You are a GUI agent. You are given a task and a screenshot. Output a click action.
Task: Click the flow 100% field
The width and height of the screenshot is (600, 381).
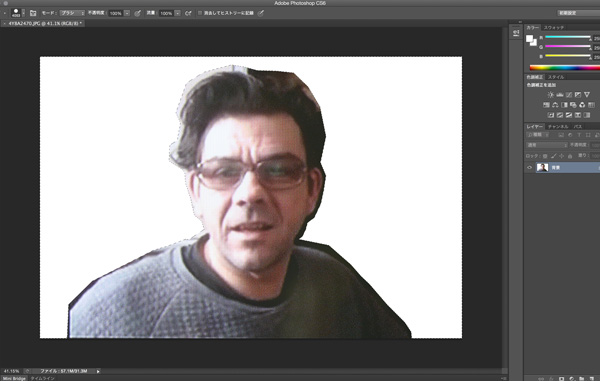click(166, 13)
